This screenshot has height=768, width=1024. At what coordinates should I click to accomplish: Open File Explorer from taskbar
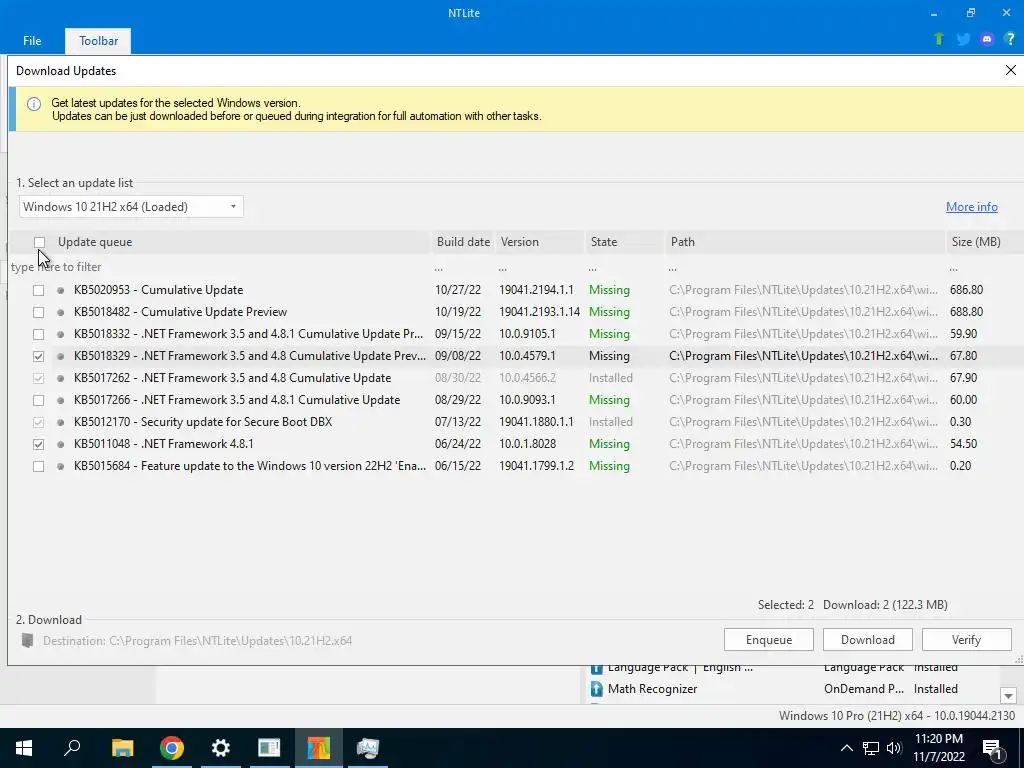[122, 748]
